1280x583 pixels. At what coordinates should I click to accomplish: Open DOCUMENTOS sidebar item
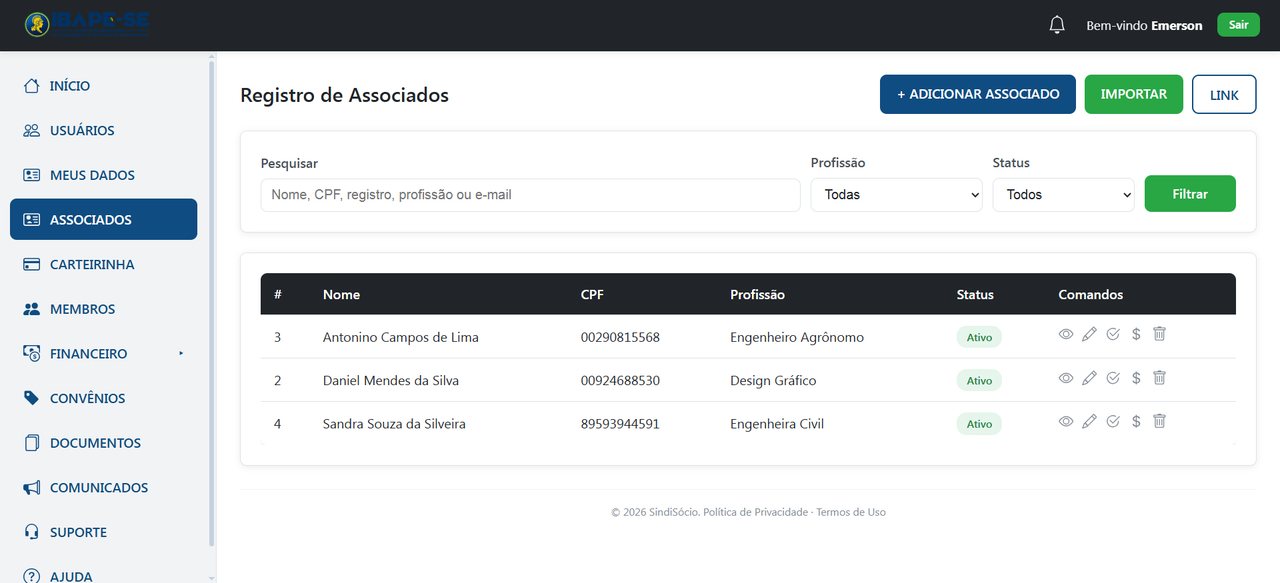pyautogui.click(x=103, y=443)
